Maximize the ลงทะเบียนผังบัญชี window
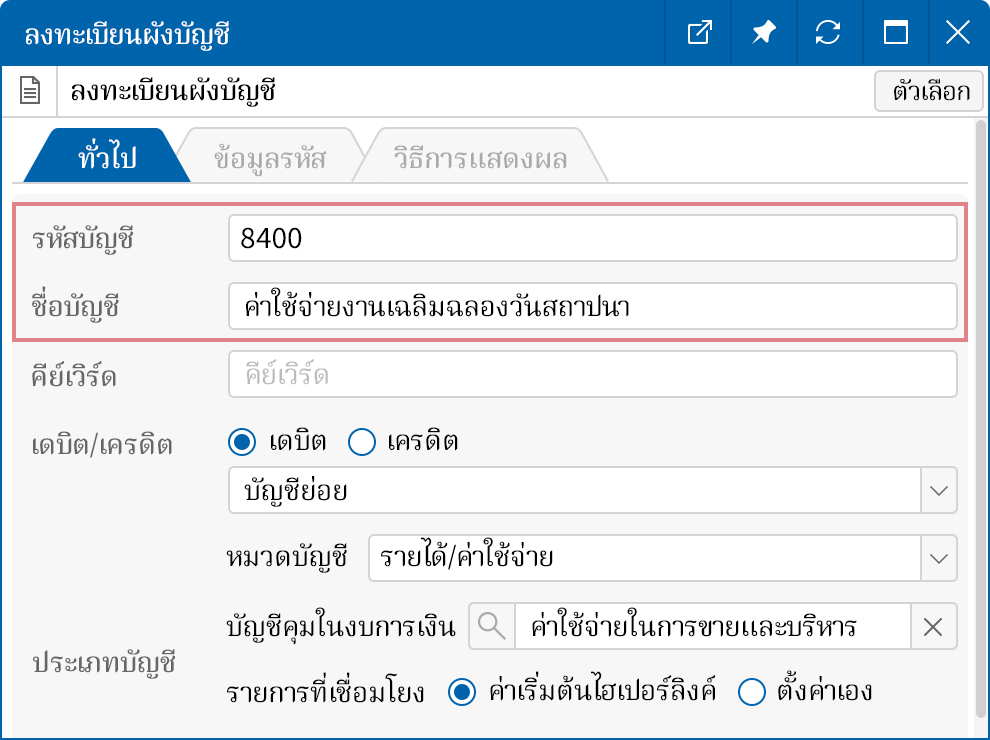The image size is (990, 740). (896, 33)
